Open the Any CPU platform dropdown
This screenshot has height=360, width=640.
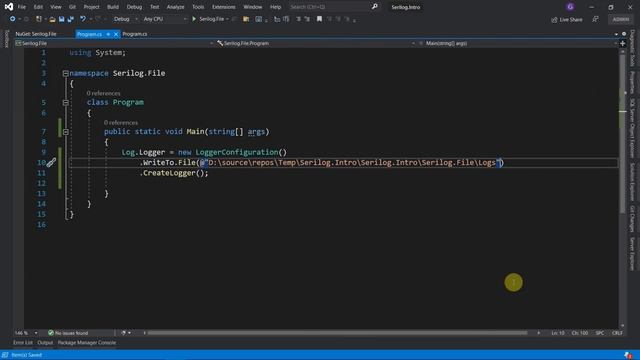164,19
